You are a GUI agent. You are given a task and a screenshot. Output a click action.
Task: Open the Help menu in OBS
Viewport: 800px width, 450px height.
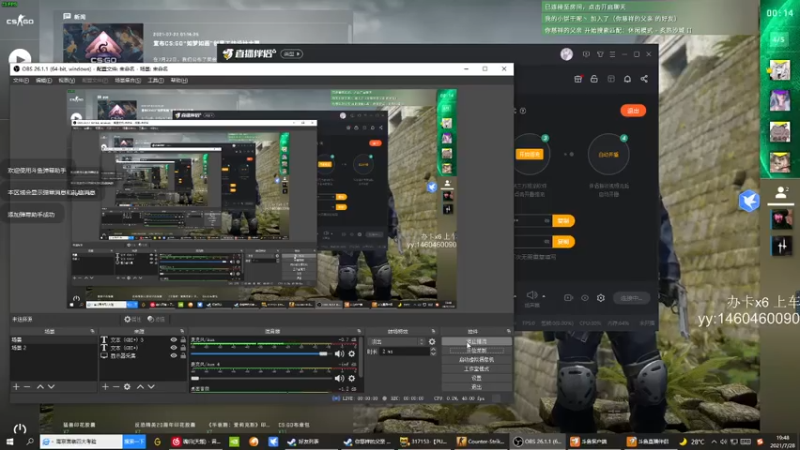179,81
